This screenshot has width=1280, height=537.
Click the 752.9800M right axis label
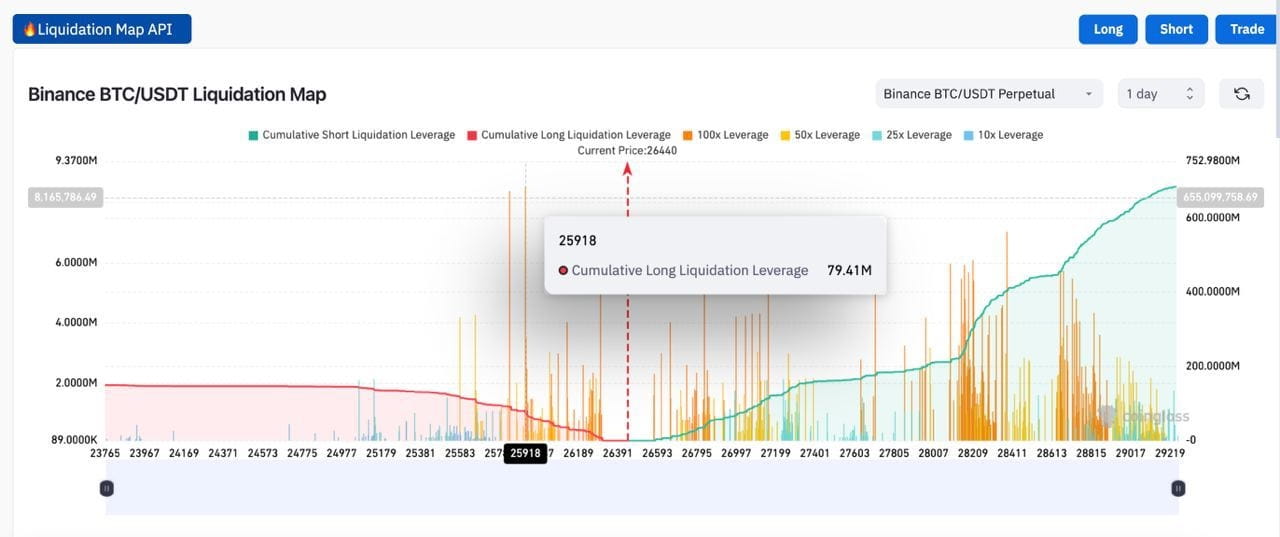(x=1212, y=160)
